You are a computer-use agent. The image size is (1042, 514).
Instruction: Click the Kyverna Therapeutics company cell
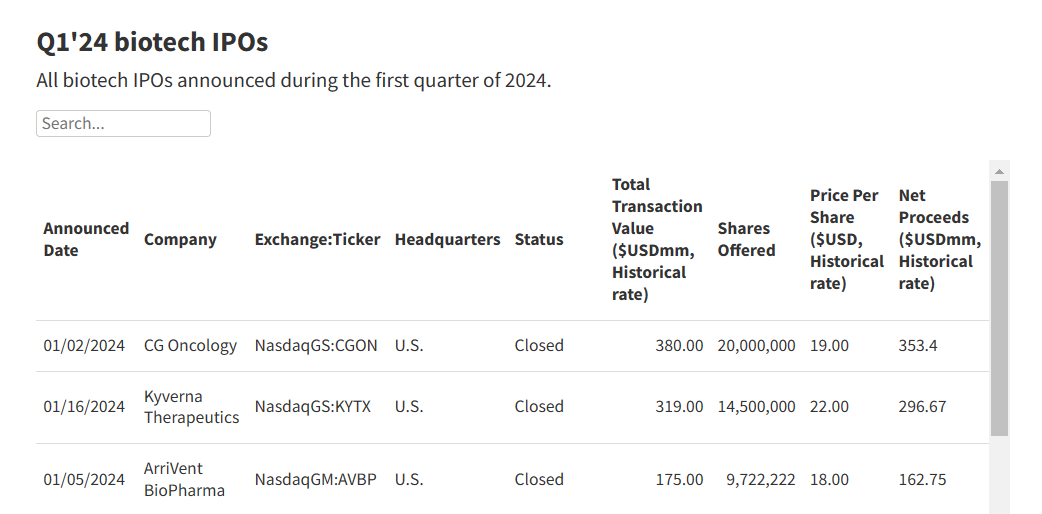click(x=191, y=406)
